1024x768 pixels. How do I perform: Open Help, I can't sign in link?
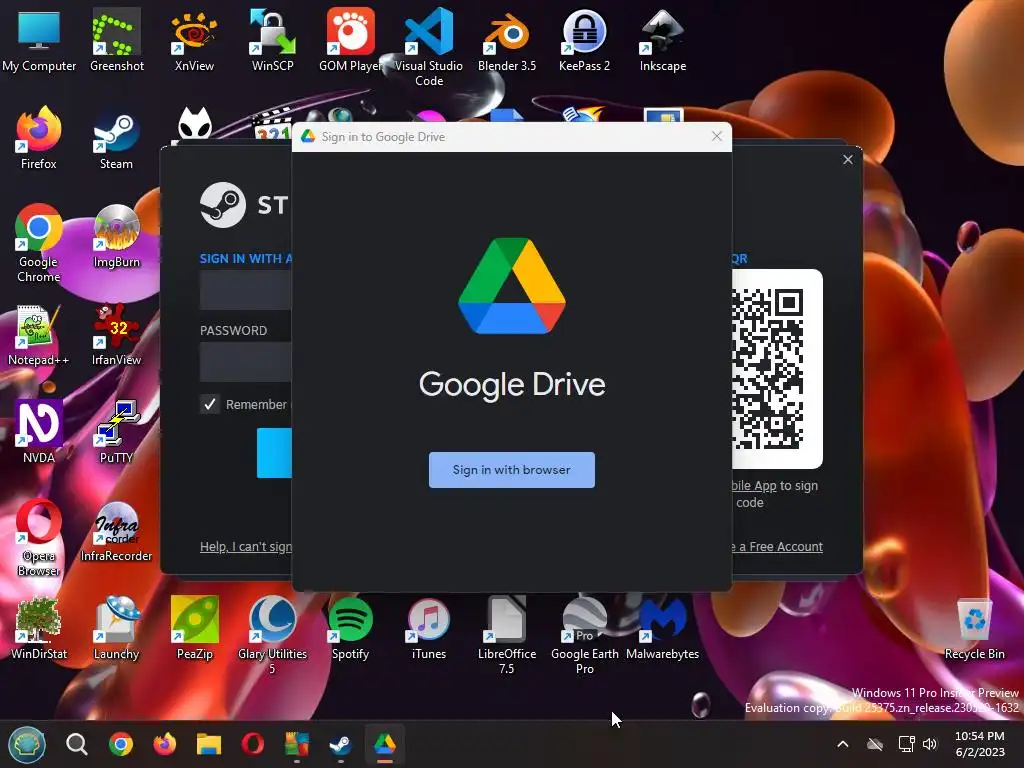click(246, 547)
